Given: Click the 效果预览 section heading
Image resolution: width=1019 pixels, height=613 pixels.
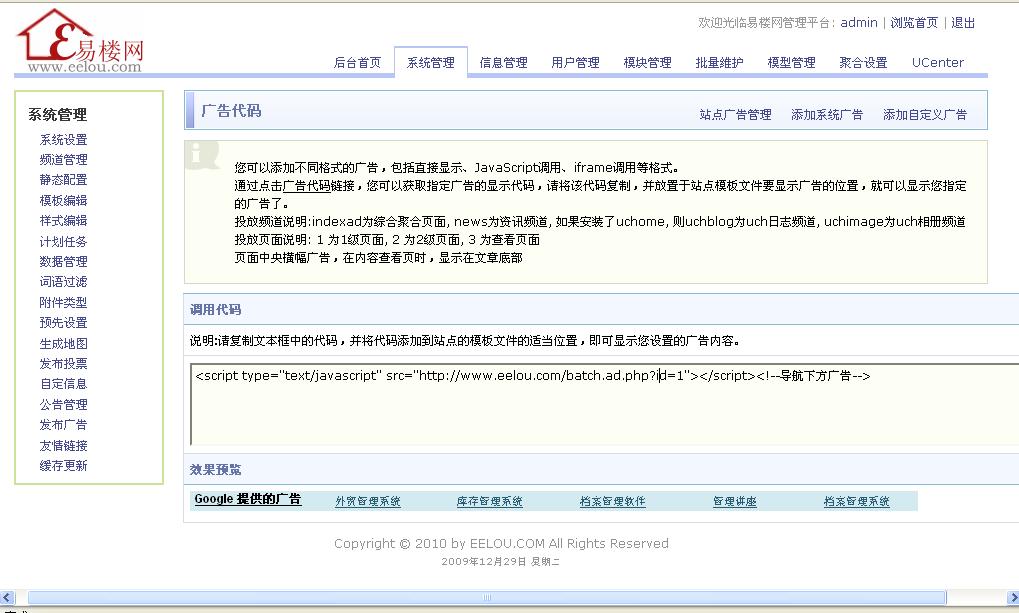Looking at the screenshot, I should pyautogui.click(x=215, y=469).
